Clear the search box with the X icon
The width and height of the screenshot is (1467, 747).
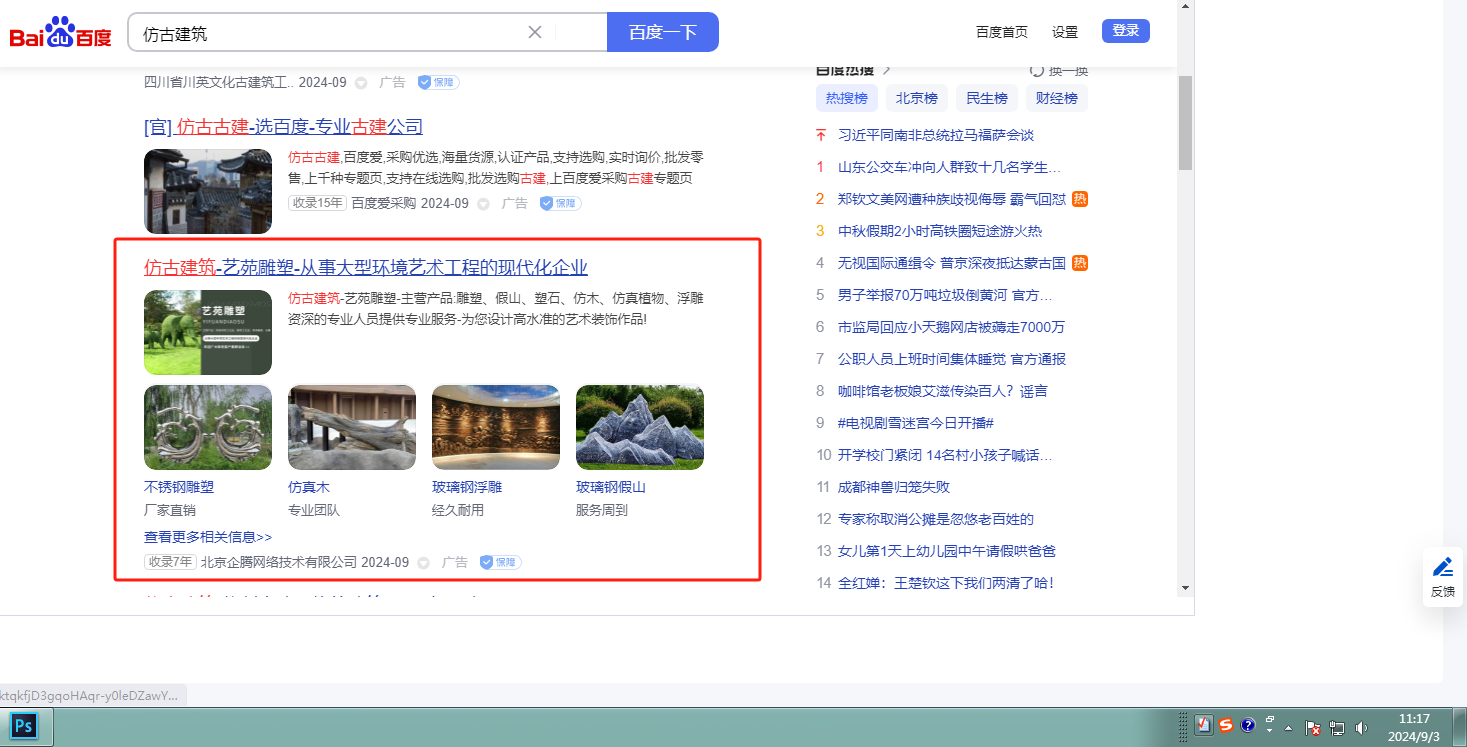(x=535, y=32)
